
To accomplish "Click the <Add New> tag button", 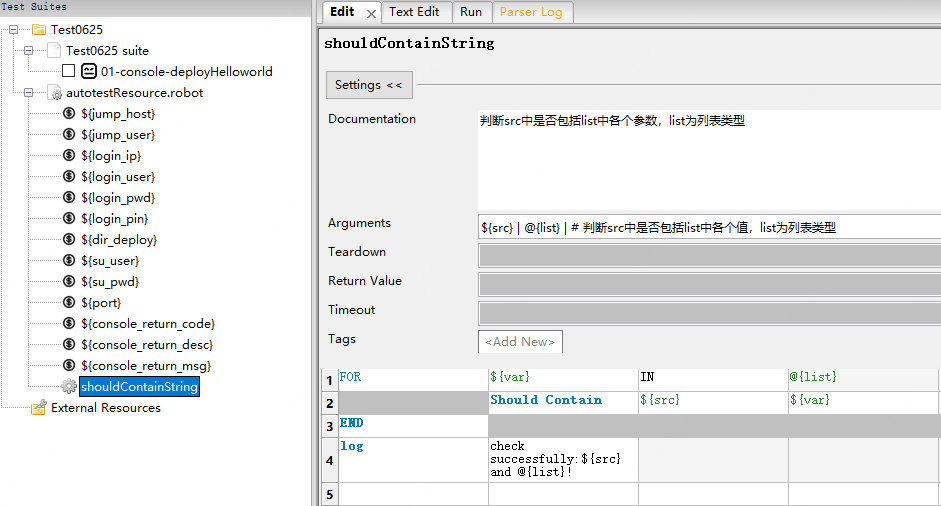I will [x=520, y=342].
